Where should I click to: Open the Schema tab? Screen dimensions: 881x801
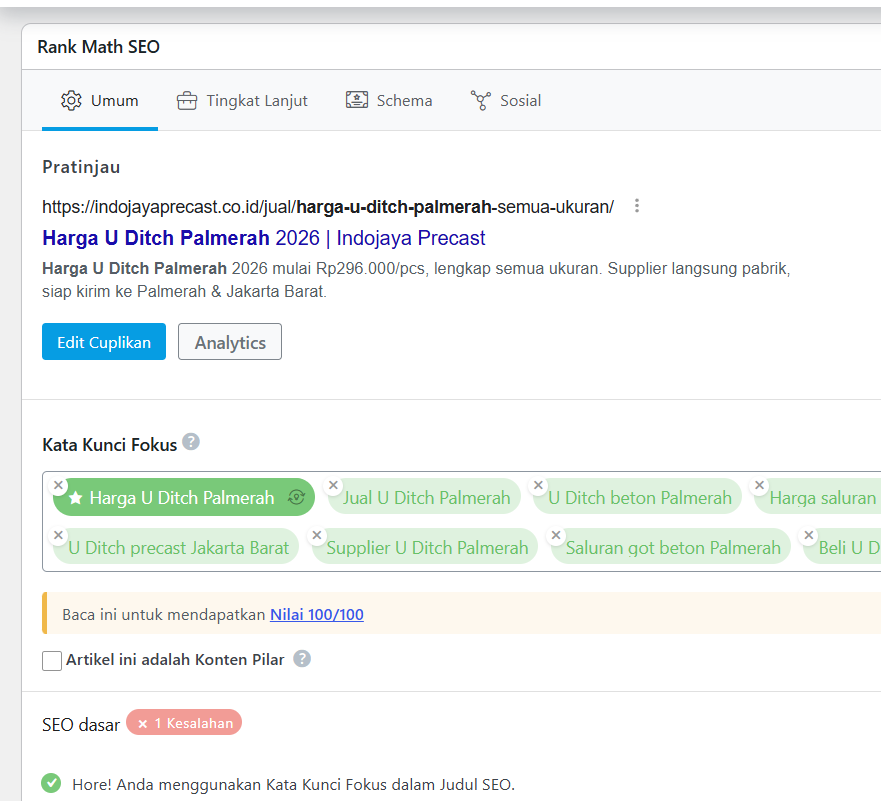pyautogui.click(x=389, y=101)
